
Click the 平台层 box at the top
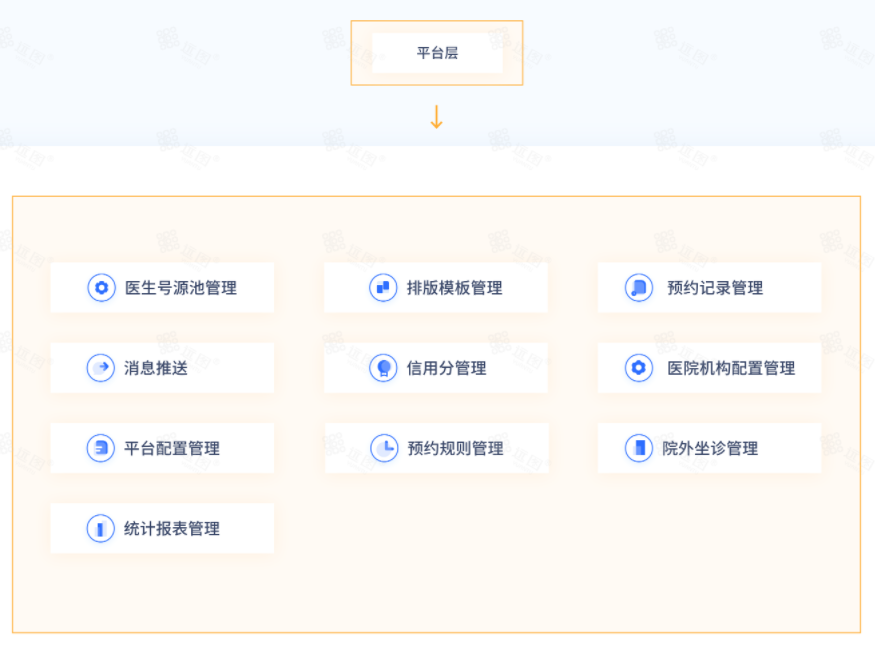pos(437,53)
